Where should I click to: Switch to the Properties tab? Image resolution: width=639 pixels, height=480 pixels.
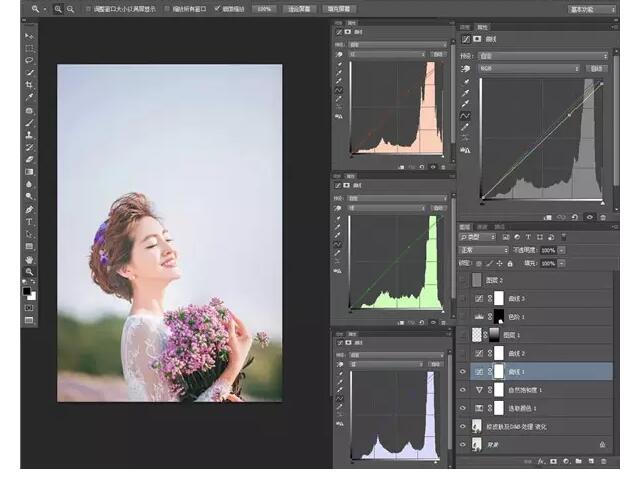click(x=482, y=27)
